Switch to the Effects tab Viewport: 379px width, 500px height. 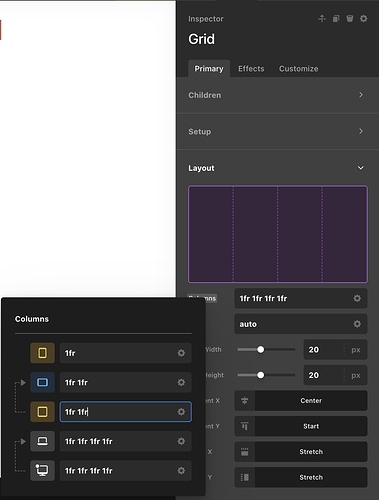[x=251, y=69]
